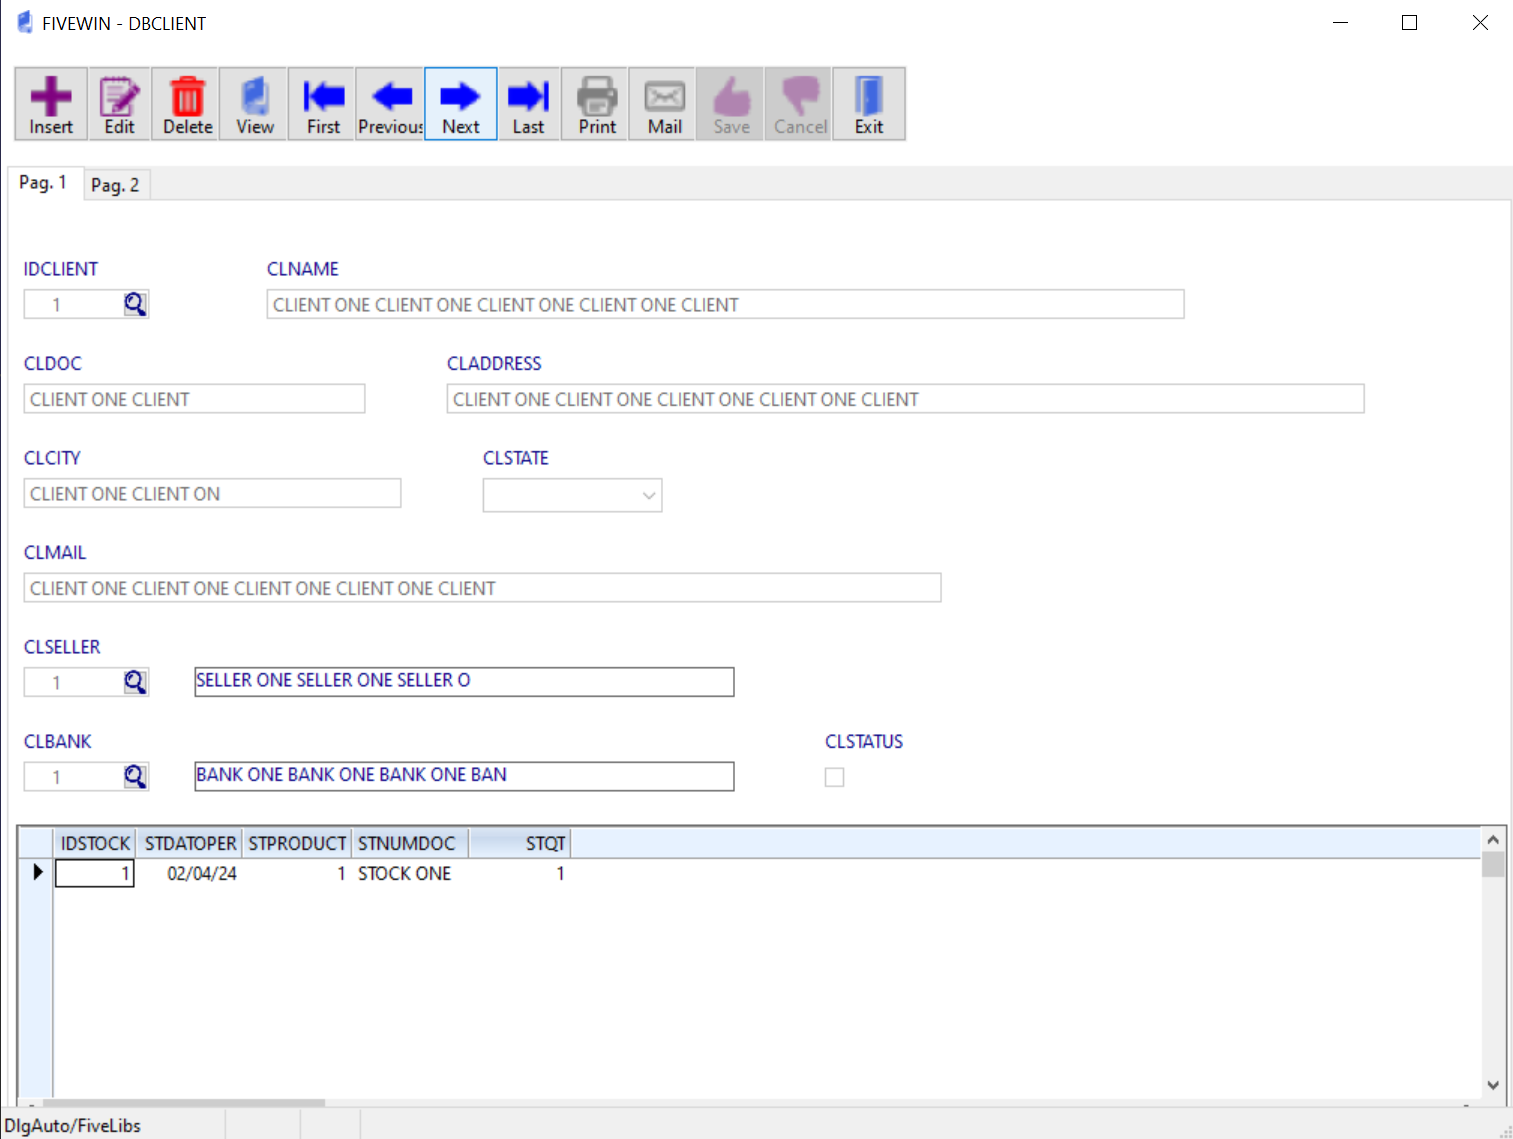The height and width of the screenshot is (1139, 1513).
Task: Select the Pag. 1 tab
Action: [43, 183]
